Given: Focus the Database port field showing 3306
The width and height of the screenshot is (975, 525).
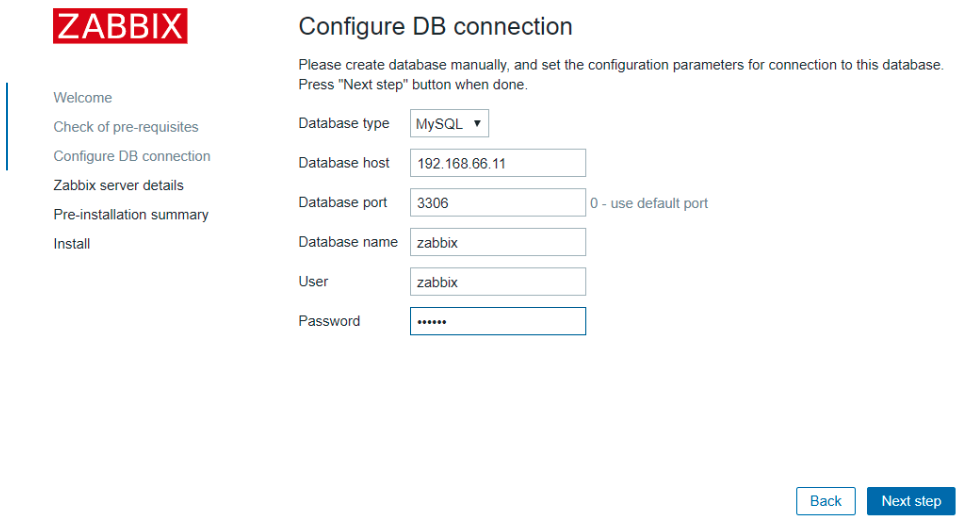Looking at the screenshot, I should [x=497, y=203].
